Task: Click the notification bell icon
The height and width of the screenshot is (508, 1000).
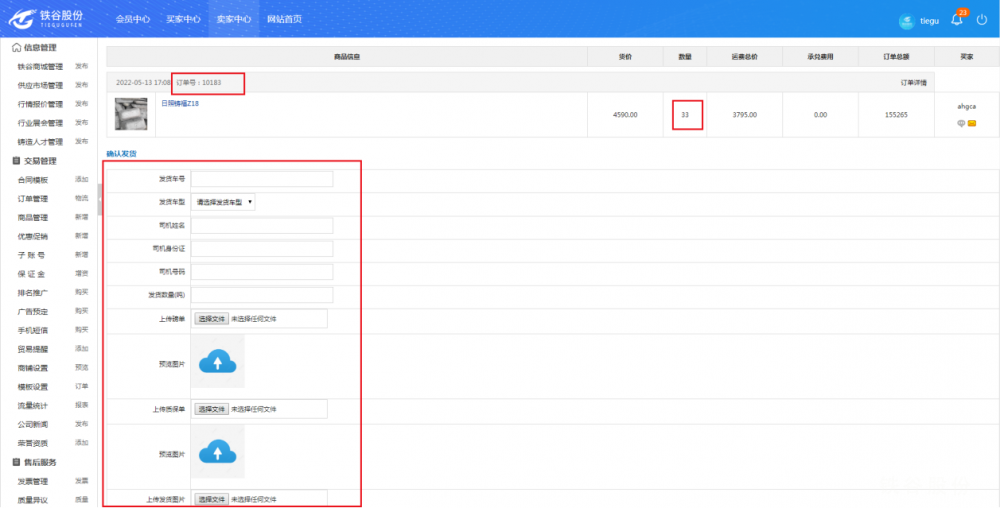Action: pyautogui.click(x=956, y=20)
